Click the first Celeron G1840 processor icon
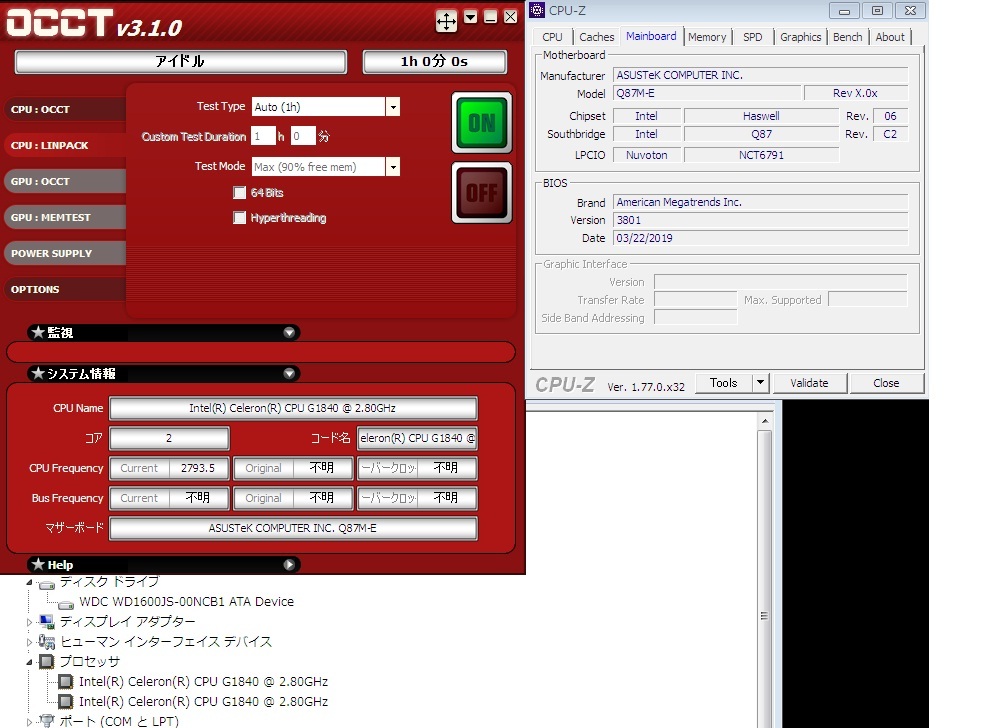The image size is (1008, 728). click(x=66, y=682)
